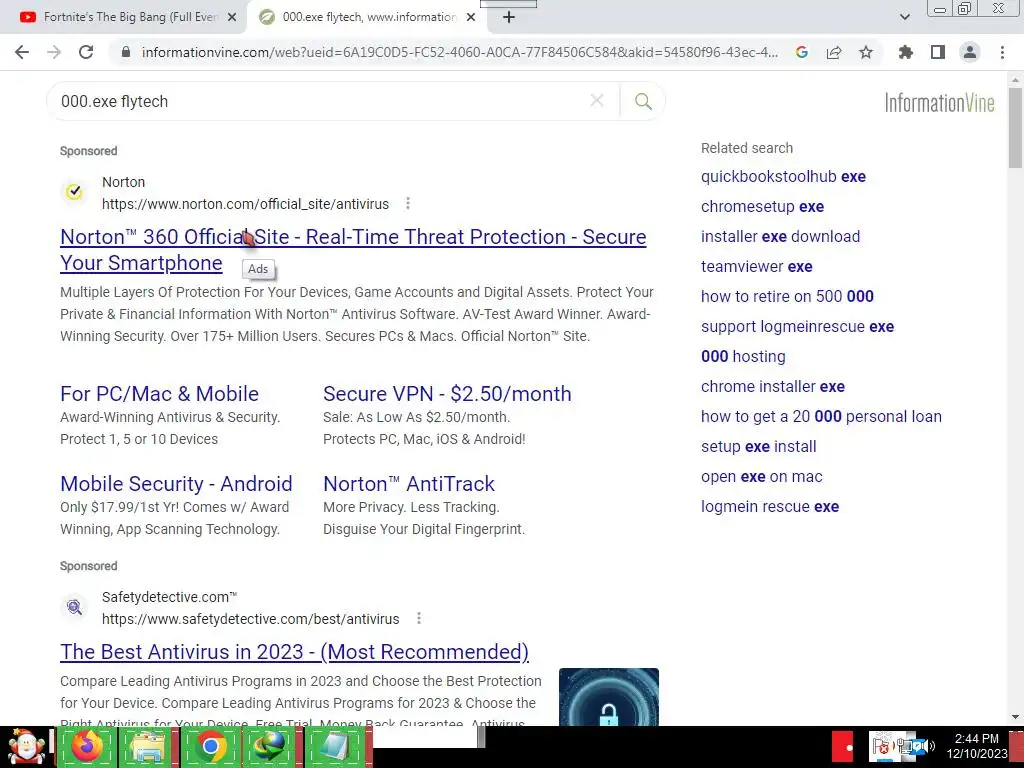Open the Safetydetective ad options dots
The width and height of the screenshot is (1024, 768).
click(419, 618)
